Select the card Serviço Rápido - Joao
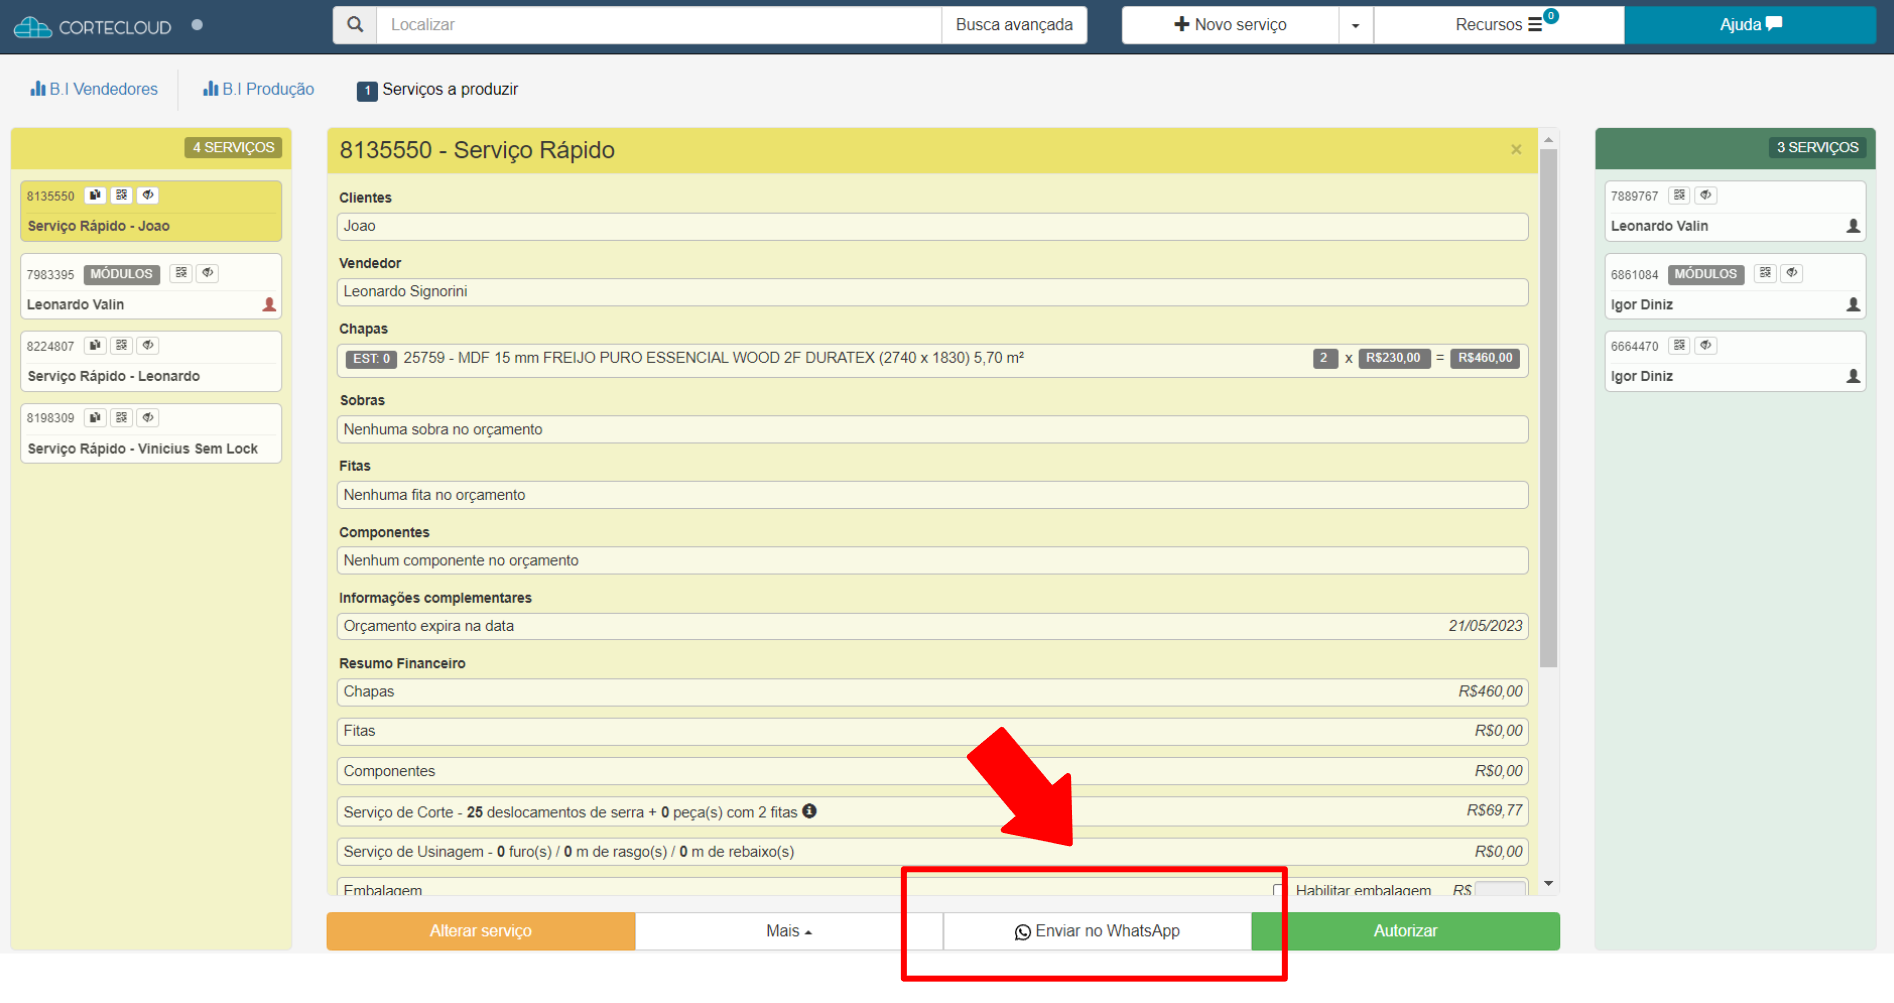This screenshot has width=1894, height=1003. tap(151, 211)
